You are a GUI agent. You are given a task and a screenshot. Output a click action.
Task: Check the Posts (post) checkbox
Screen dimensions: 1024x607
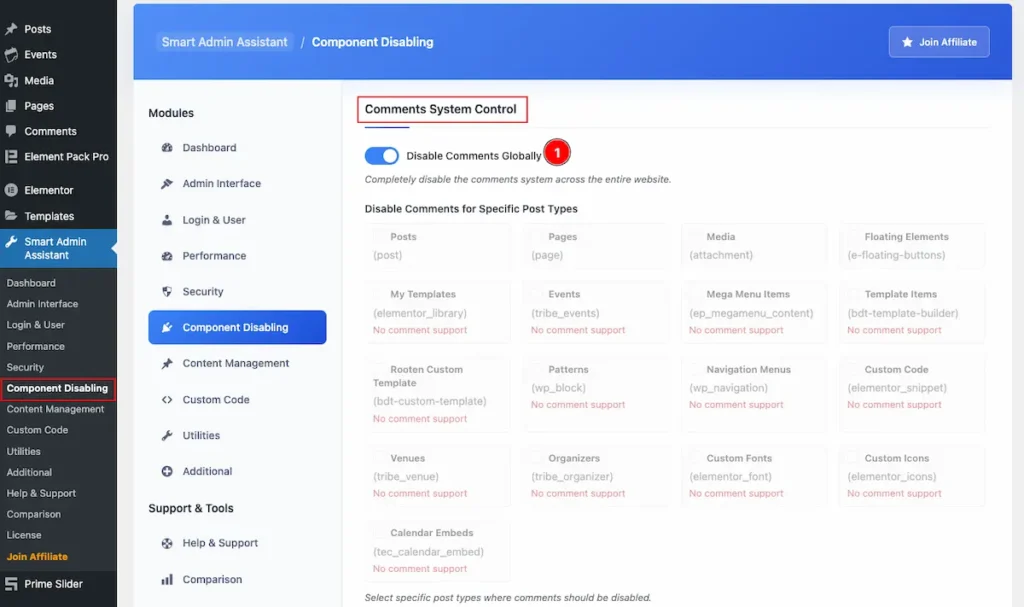[x=379, y=236]
